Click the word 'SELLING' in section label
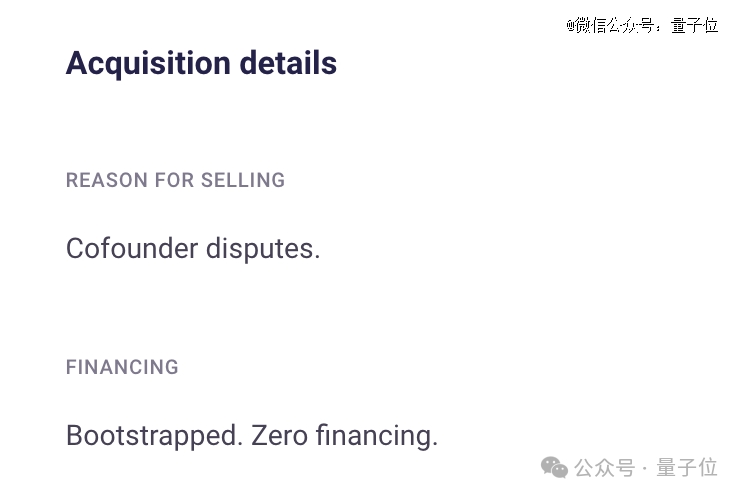Screen dimensions: 742x498 [x=243, y=180]
